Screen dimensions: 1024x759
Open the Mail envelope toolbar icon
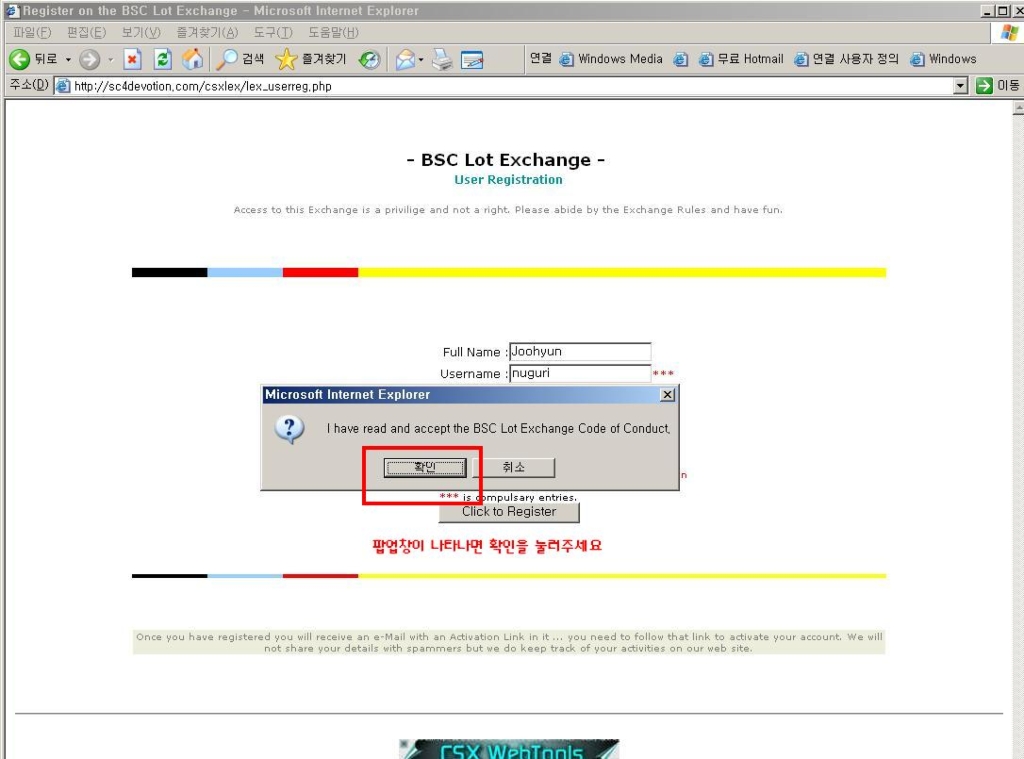tap(406, 59)
